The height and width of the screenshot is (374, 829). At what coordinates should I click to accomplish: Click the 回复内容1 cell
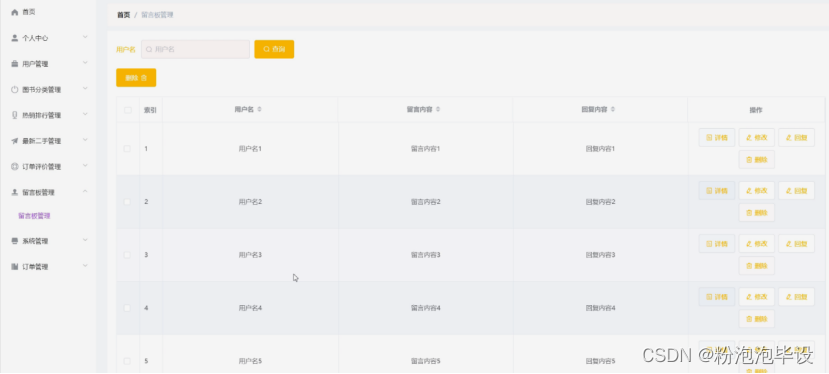point(600,149)
